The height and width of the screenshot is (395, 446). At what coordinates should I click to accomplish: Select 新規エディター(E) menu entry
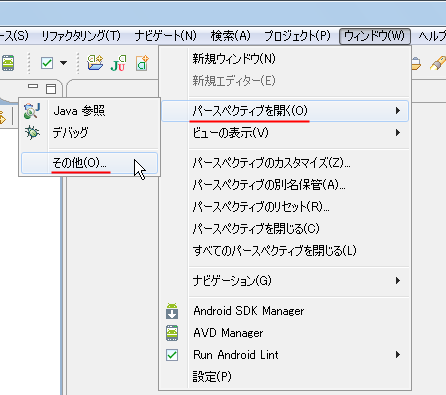pos(285,81)
